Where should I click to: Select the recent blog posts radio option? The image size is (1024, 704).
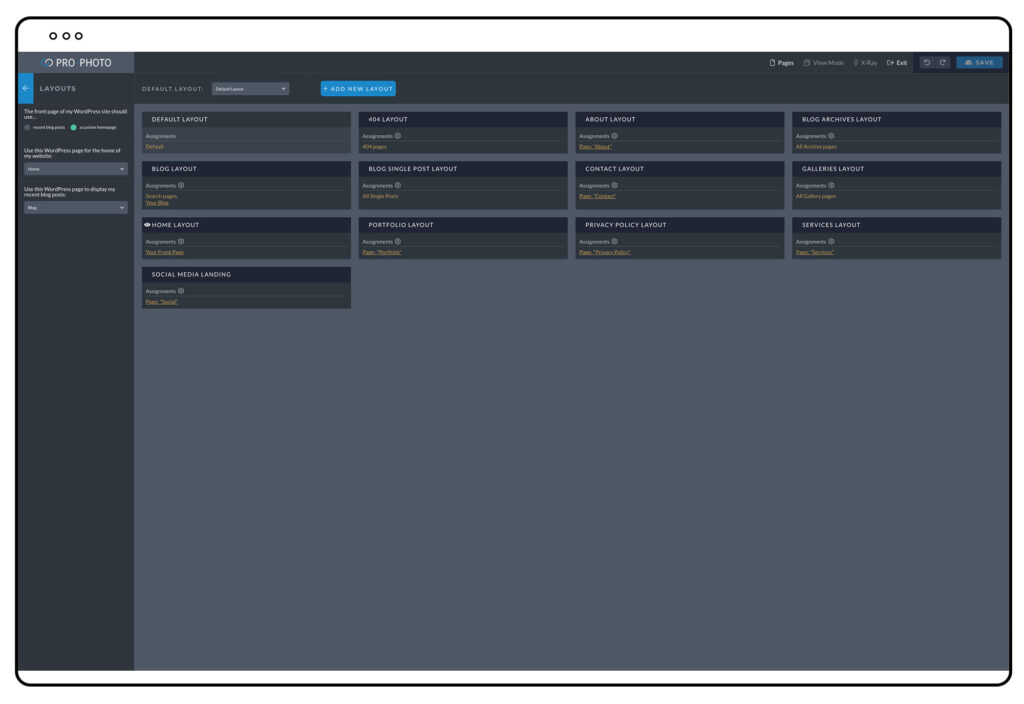(x=27, y=127)
